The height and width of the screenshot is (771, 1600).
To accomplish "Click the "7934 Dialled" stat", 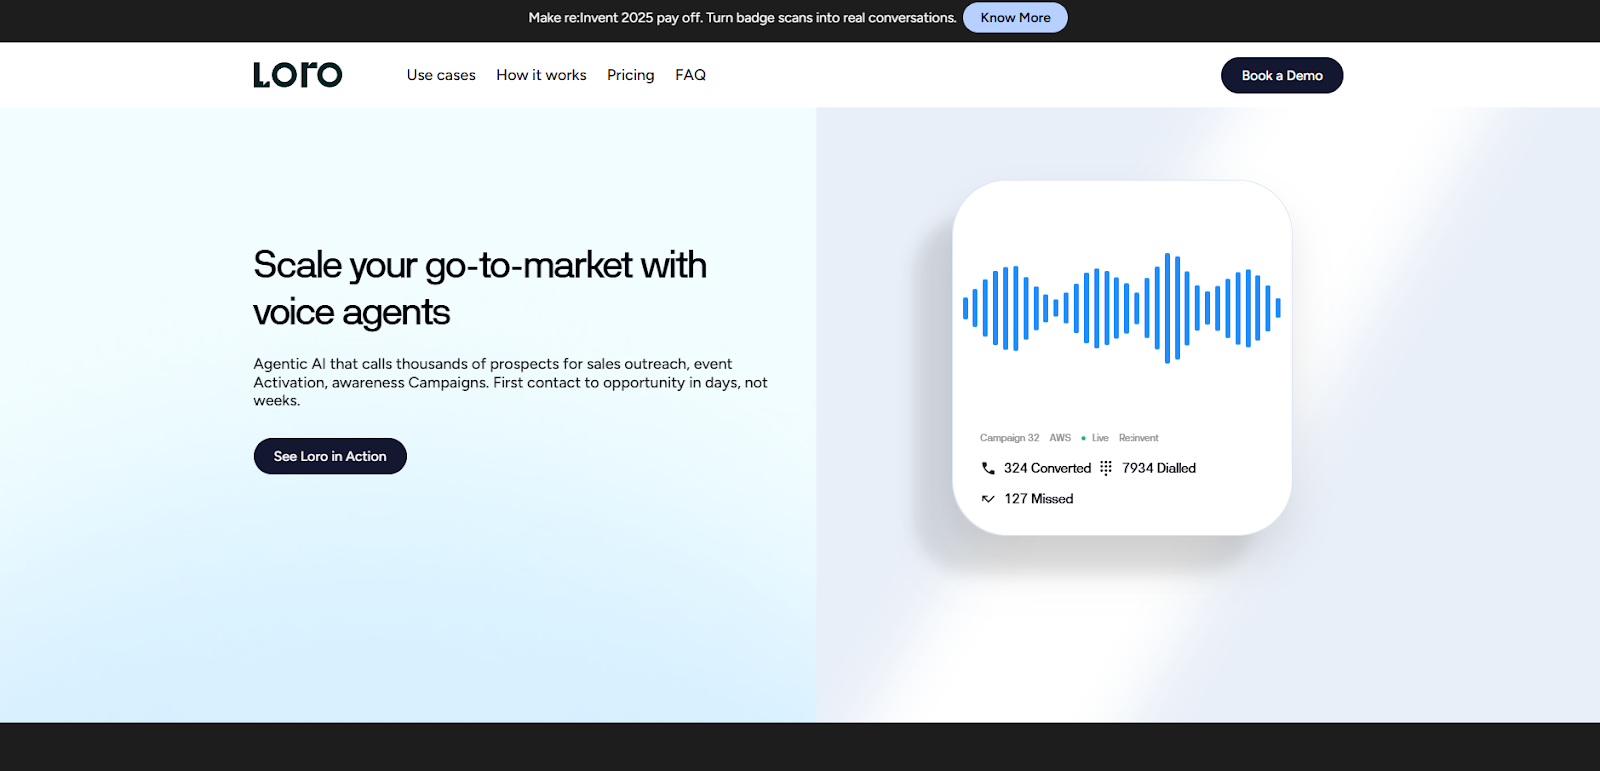I will (1159, 468).
